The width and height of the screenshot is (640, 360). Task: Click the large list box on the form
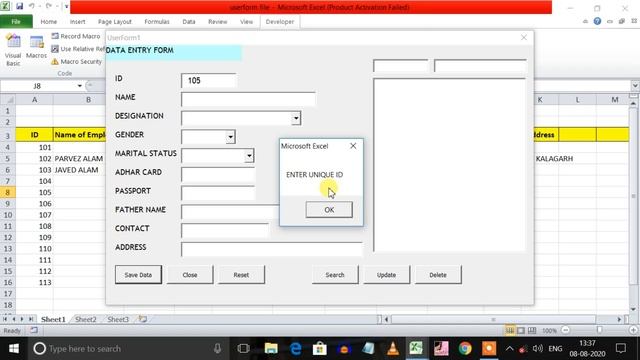tap(449, 165)
